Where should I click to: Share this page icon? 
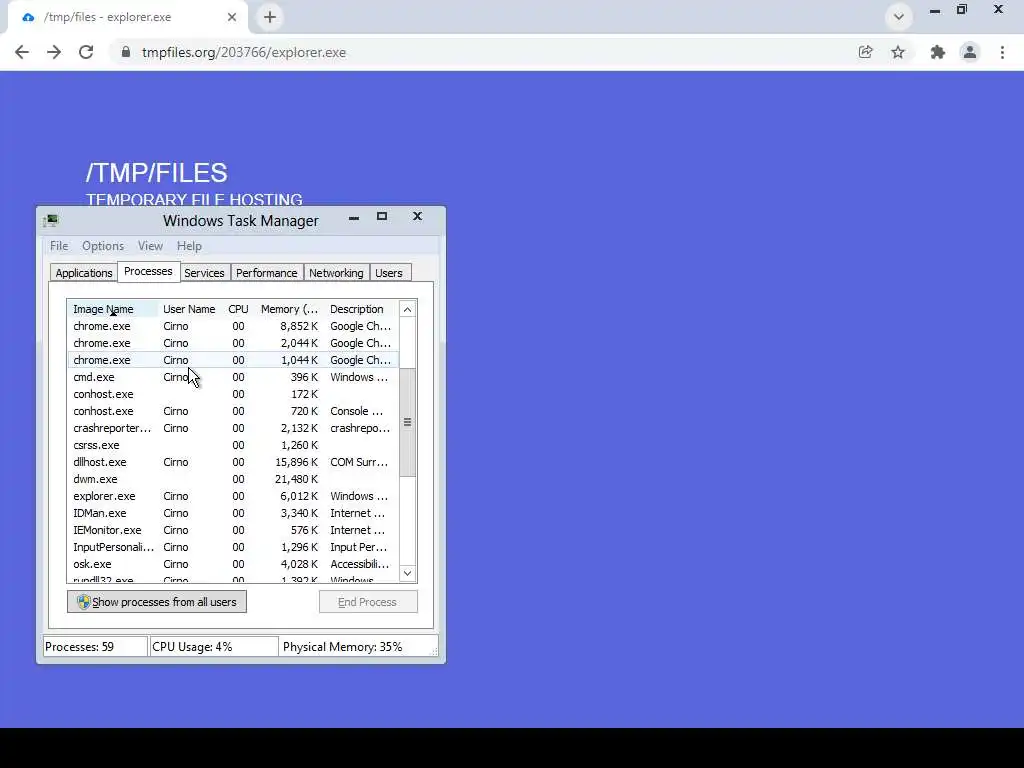tap(865, 52)
